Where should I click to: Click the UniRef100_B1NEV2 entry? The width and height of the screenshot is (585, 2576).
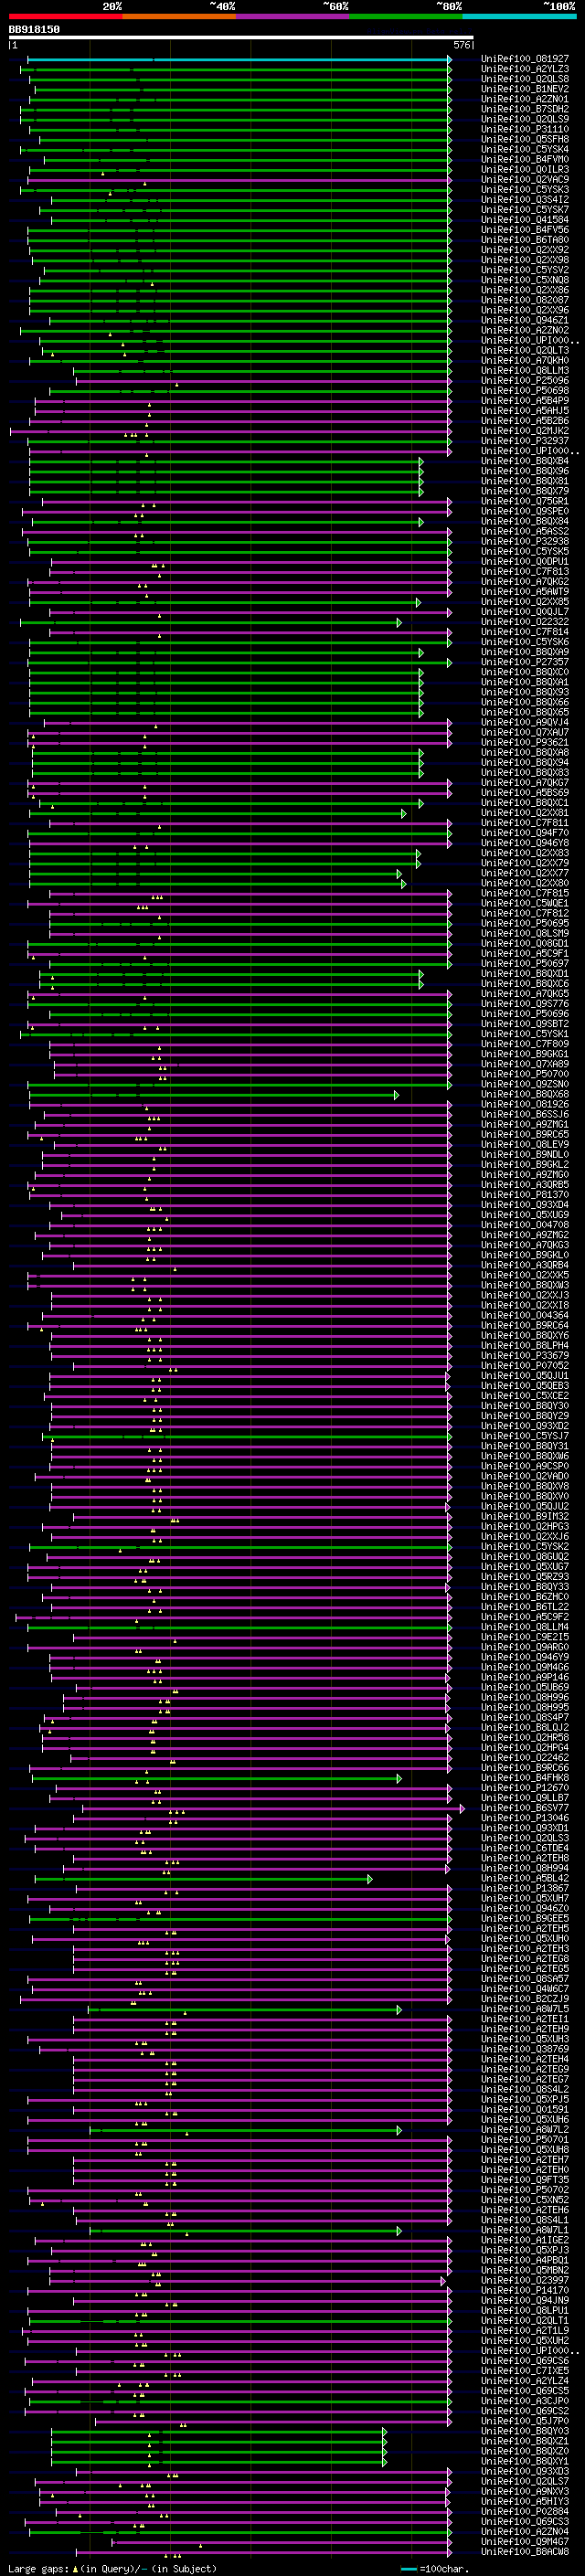[525, 89]
